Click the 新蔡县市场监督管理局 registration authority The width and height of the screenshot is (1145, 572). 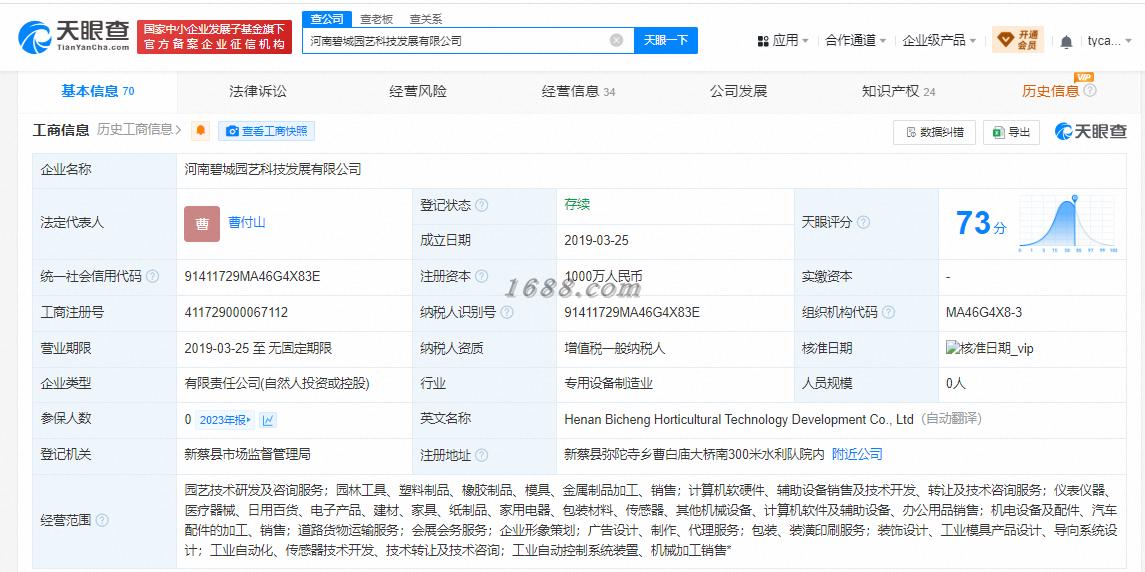click(248, 454)
